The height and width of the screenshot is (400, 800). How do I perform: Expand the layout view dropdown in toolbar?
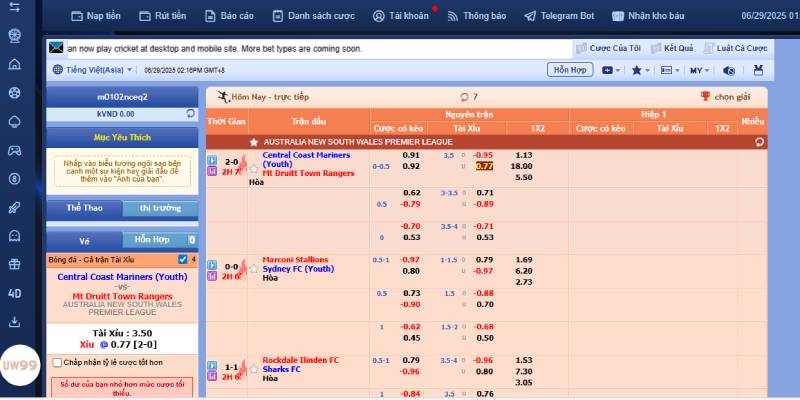[x=670, y=70]
